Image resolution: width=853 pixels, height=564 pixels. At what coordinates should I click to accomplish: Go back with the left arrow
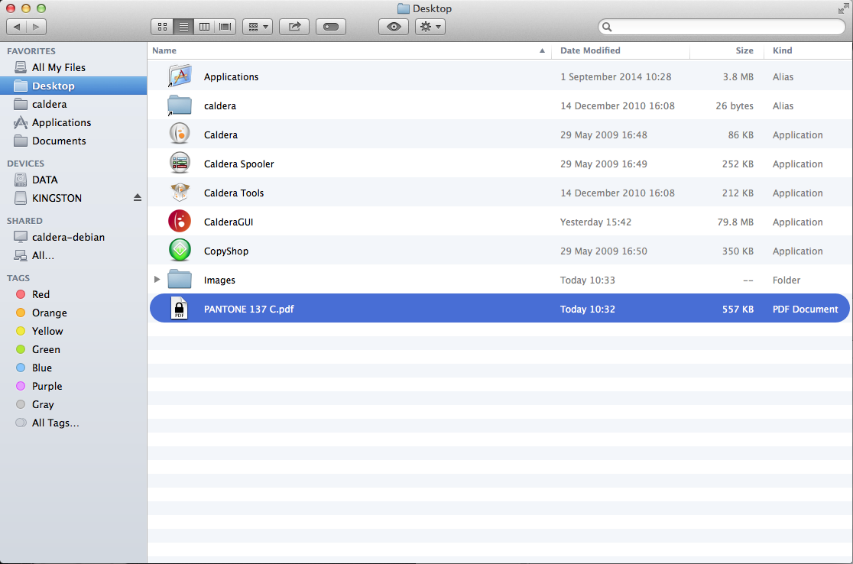click(16, 27)
